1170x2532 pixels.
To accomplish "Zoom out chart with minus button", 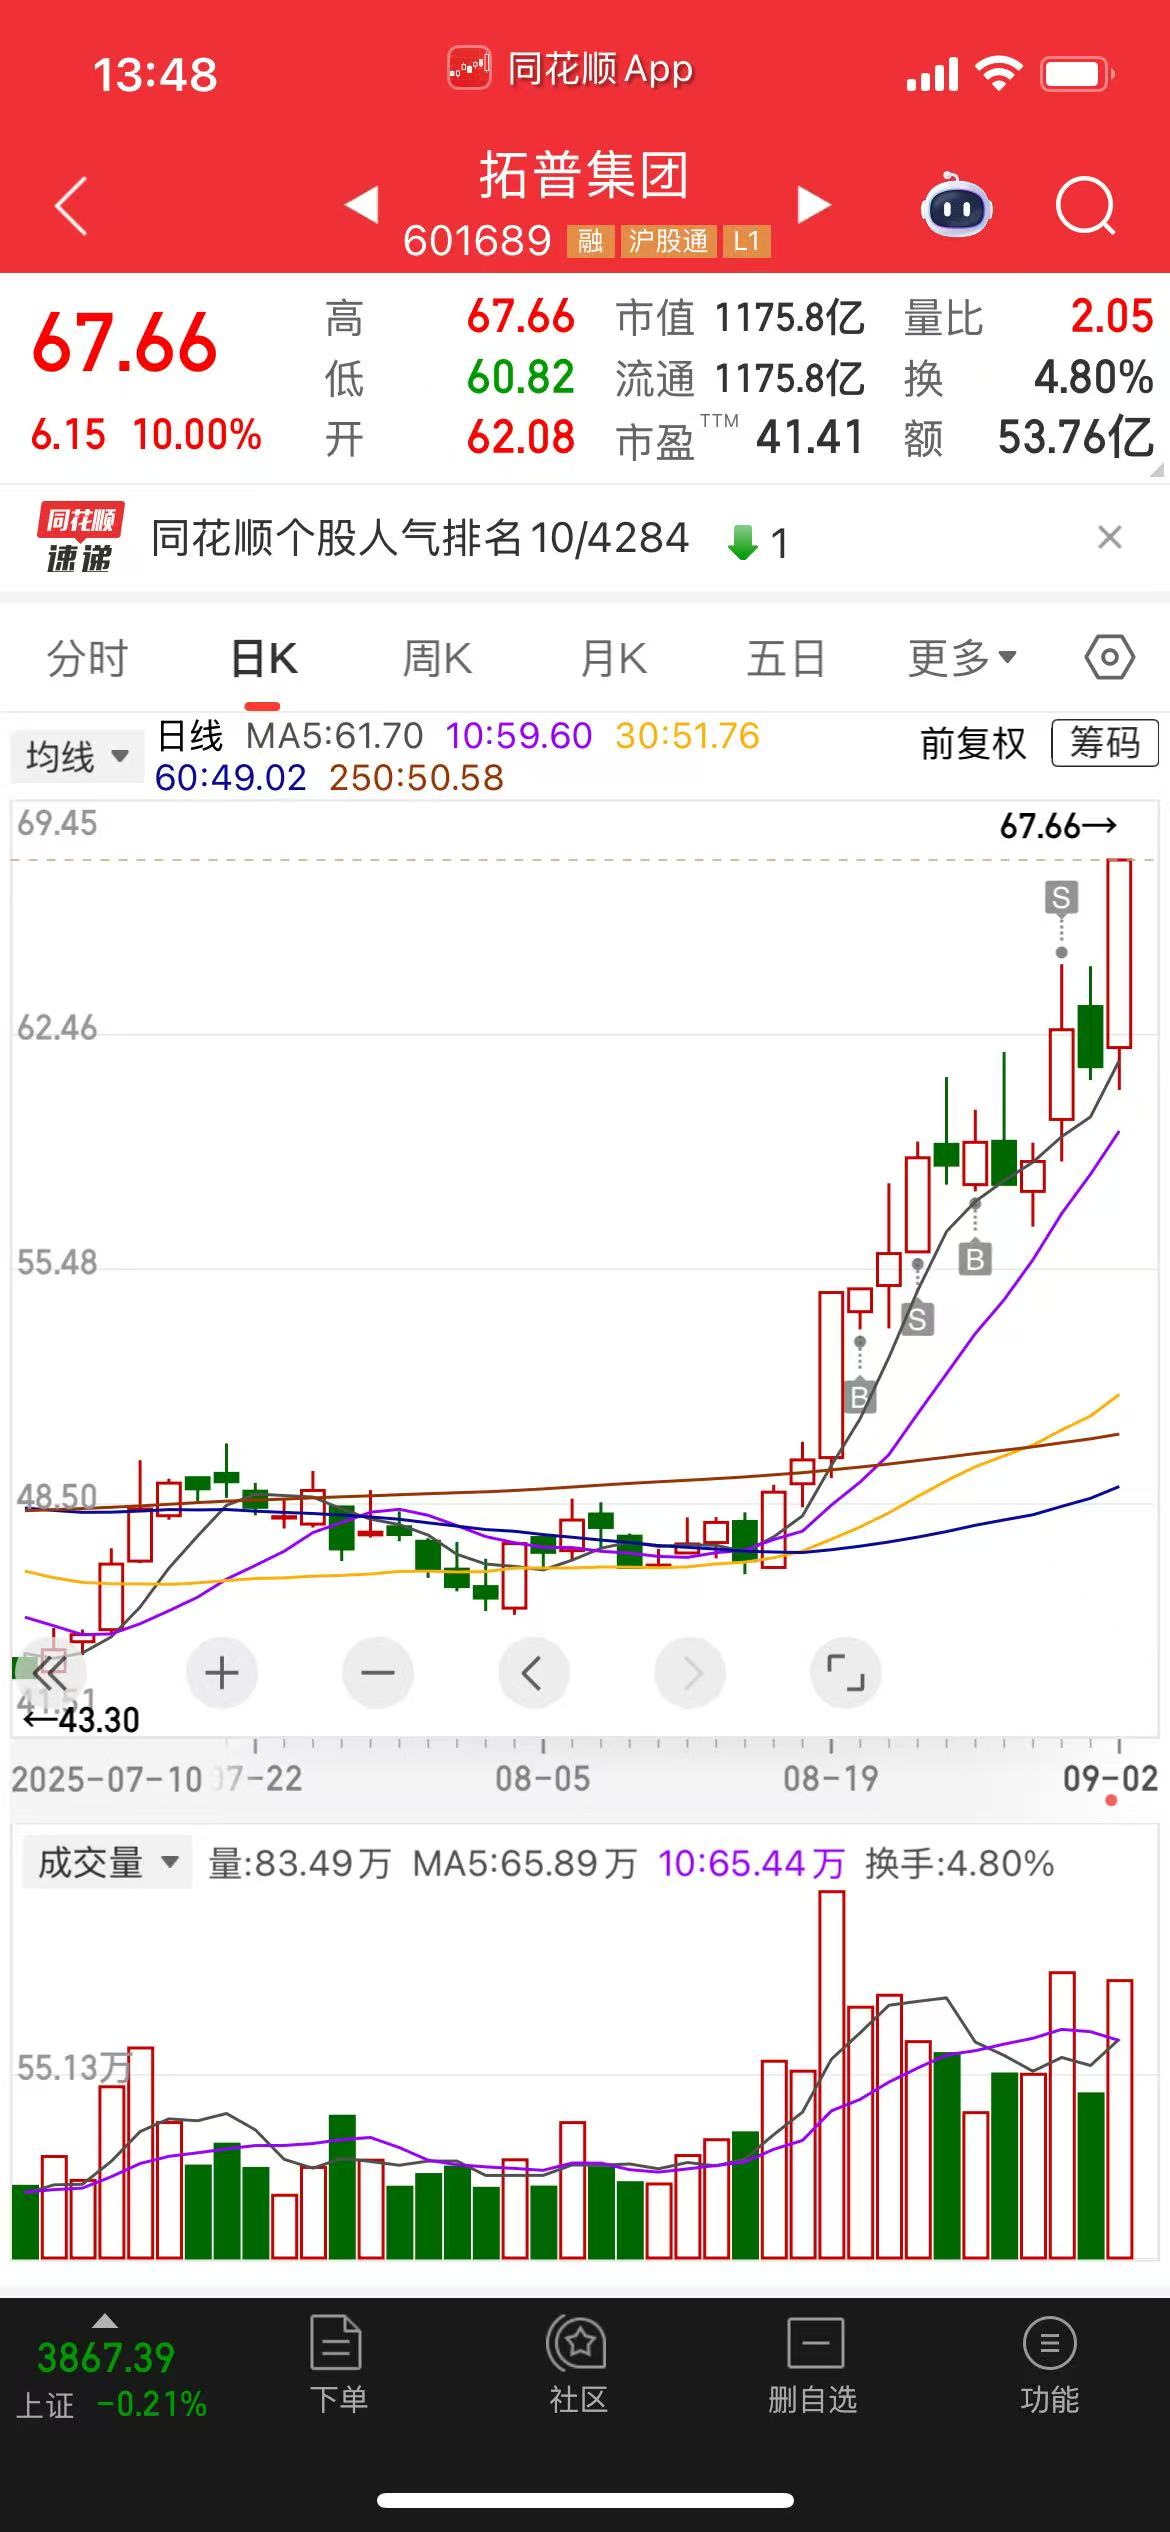I will (x=377, y=1672).
